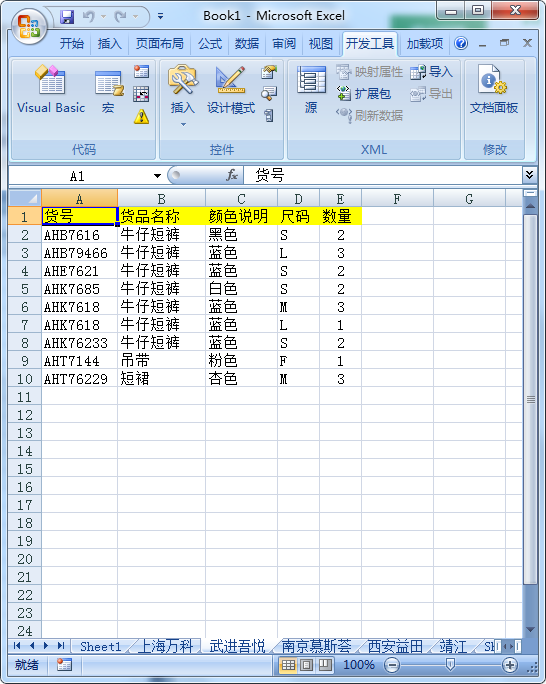Expand the Insert controls (插入) dropdown

click(183, 96)
